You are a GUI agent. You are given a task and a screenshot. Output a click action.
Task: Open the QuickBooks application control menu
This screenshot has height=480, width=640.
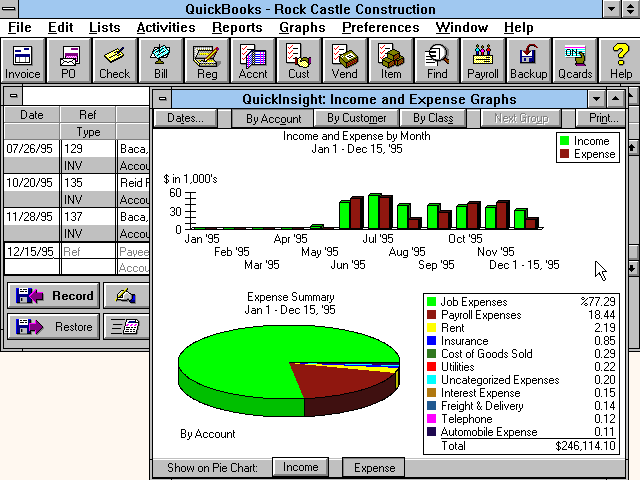[x=9, y=9]
